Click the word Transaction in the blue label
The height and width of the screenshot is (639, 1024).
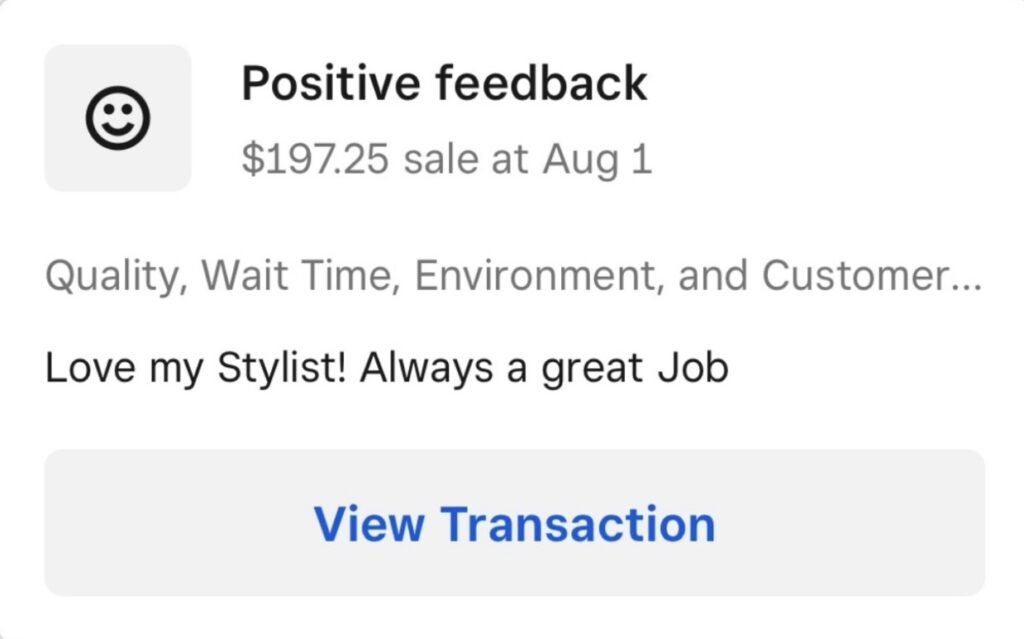point(578,524)
